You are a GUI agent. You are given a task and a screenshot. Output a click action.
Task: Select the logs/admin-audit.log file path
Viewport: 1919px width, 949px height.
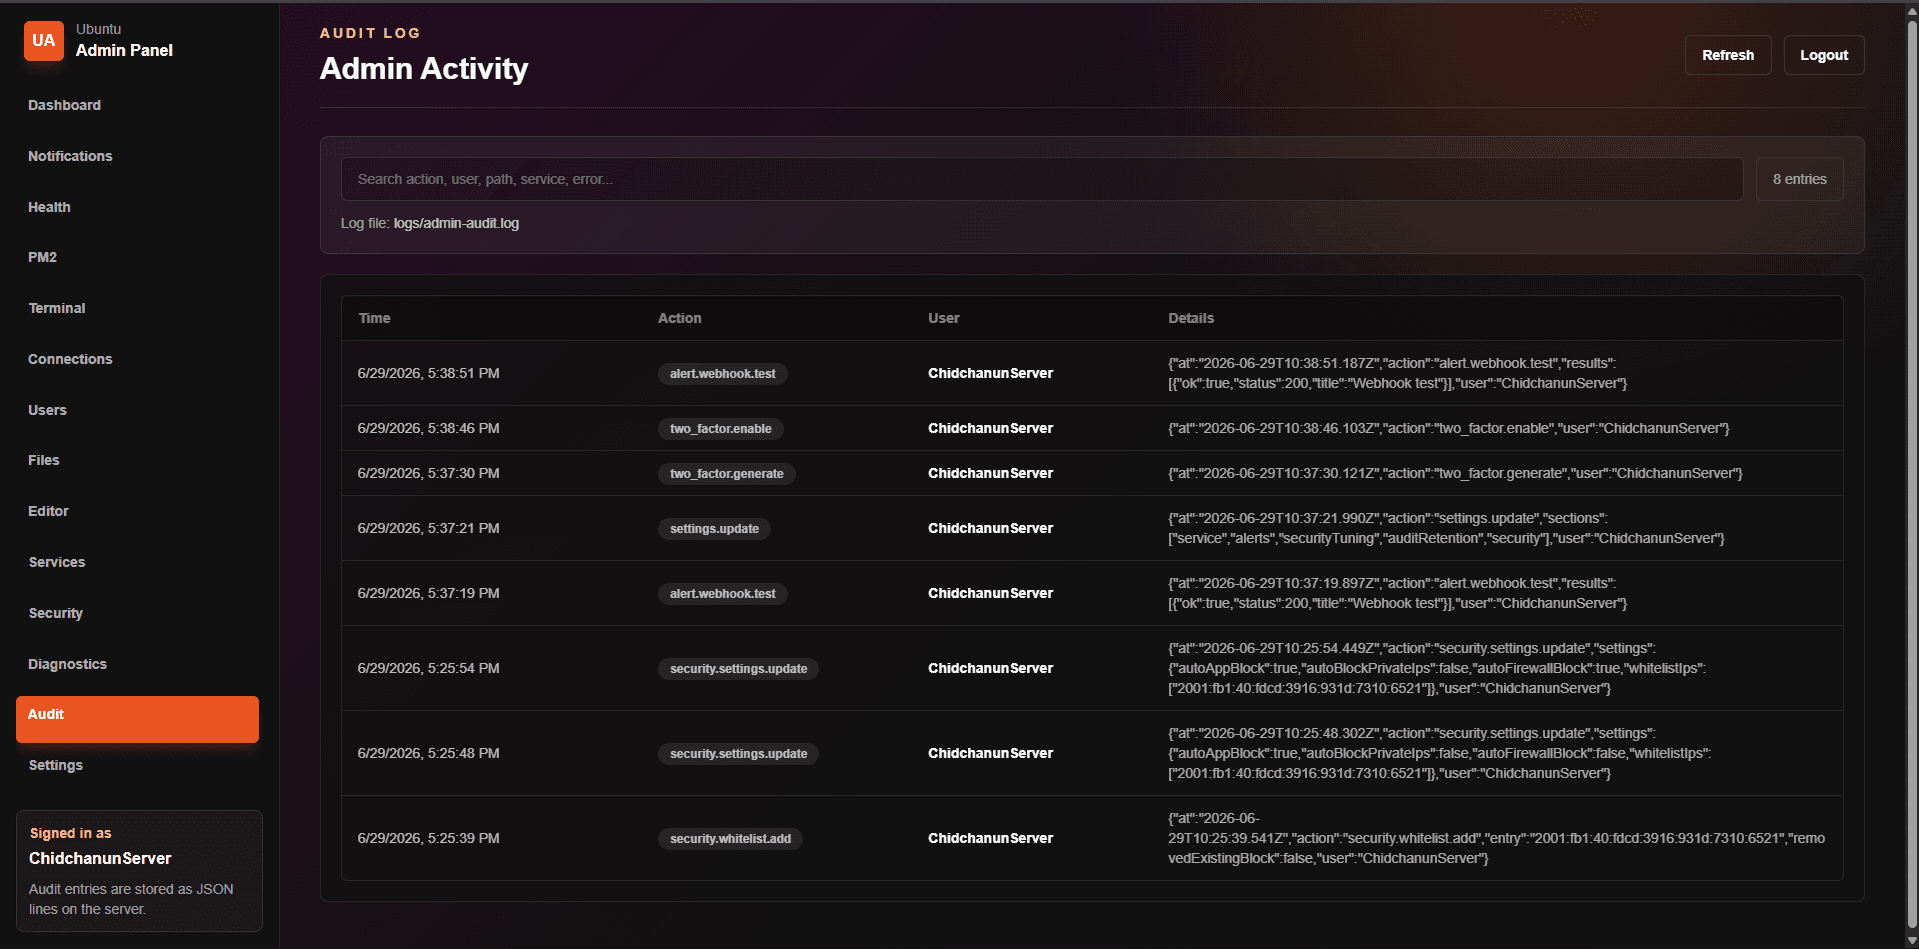[x=456, y=223]
